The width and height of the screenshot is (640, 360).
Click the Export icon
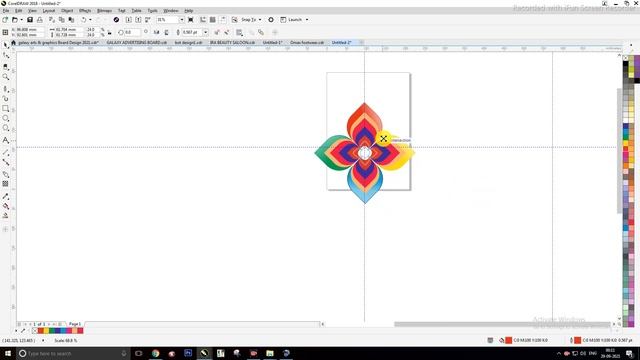pyautogui.click(x=138, y=20)
